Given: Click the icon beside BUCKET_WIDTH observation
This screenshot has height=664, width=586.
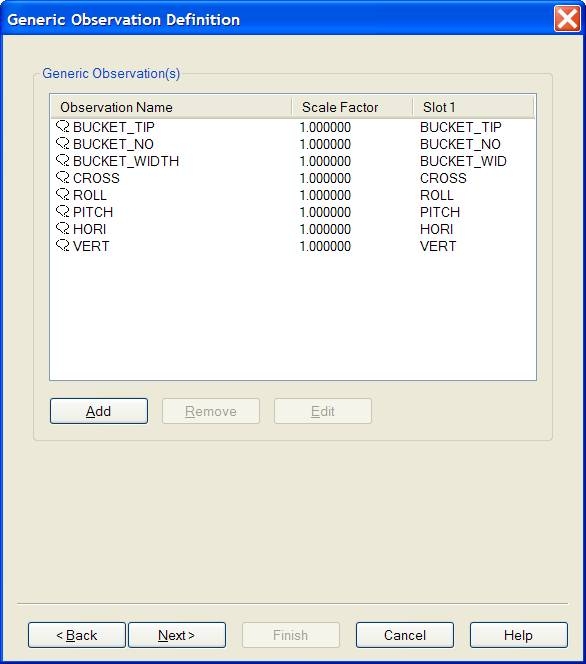Looking at the screenshot, I should click(x=63, y=160).
